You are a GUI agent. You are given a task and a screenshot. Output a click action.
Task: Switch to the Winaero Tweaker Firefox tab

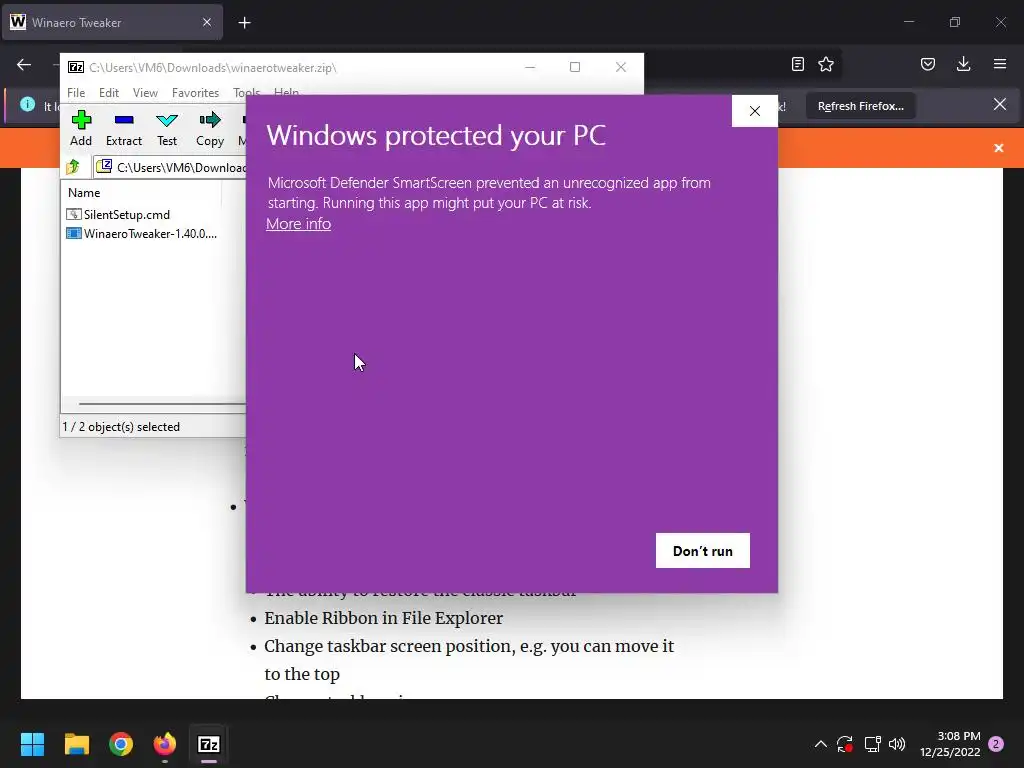pos(112,23)
